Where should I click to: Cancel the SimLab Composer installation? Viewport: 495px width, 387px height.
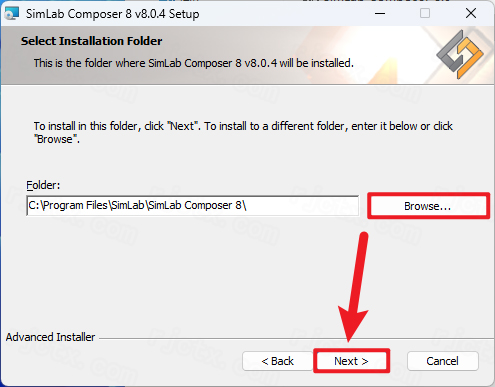(443, 361)
